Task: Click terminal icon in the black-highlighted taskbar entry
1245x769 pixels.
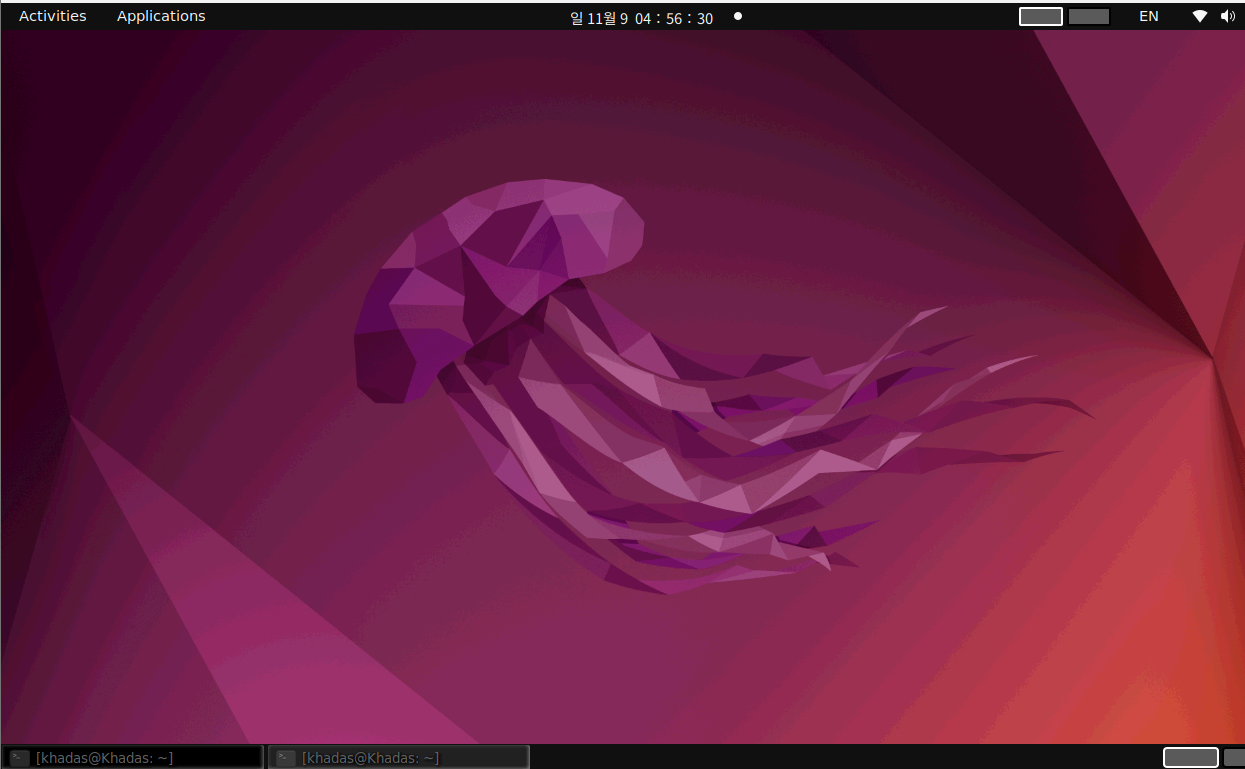Action: pyautogui.click(x=19, y=758)
